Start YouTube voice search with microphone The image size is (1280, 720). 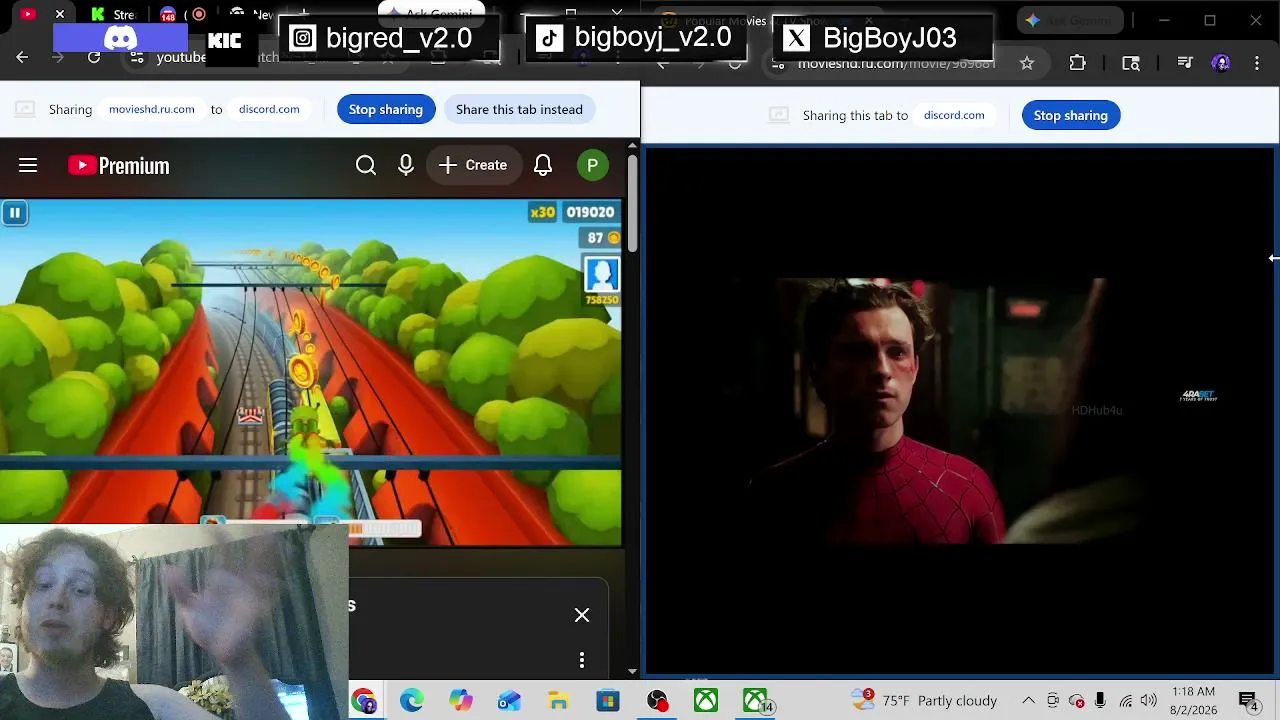pos(406,165)
